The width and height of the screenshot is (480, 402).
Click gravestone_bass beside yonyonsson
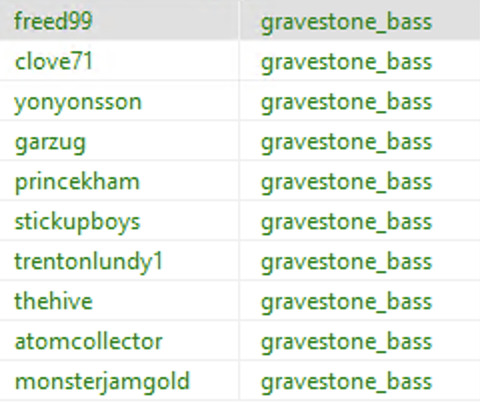[346, 103]
